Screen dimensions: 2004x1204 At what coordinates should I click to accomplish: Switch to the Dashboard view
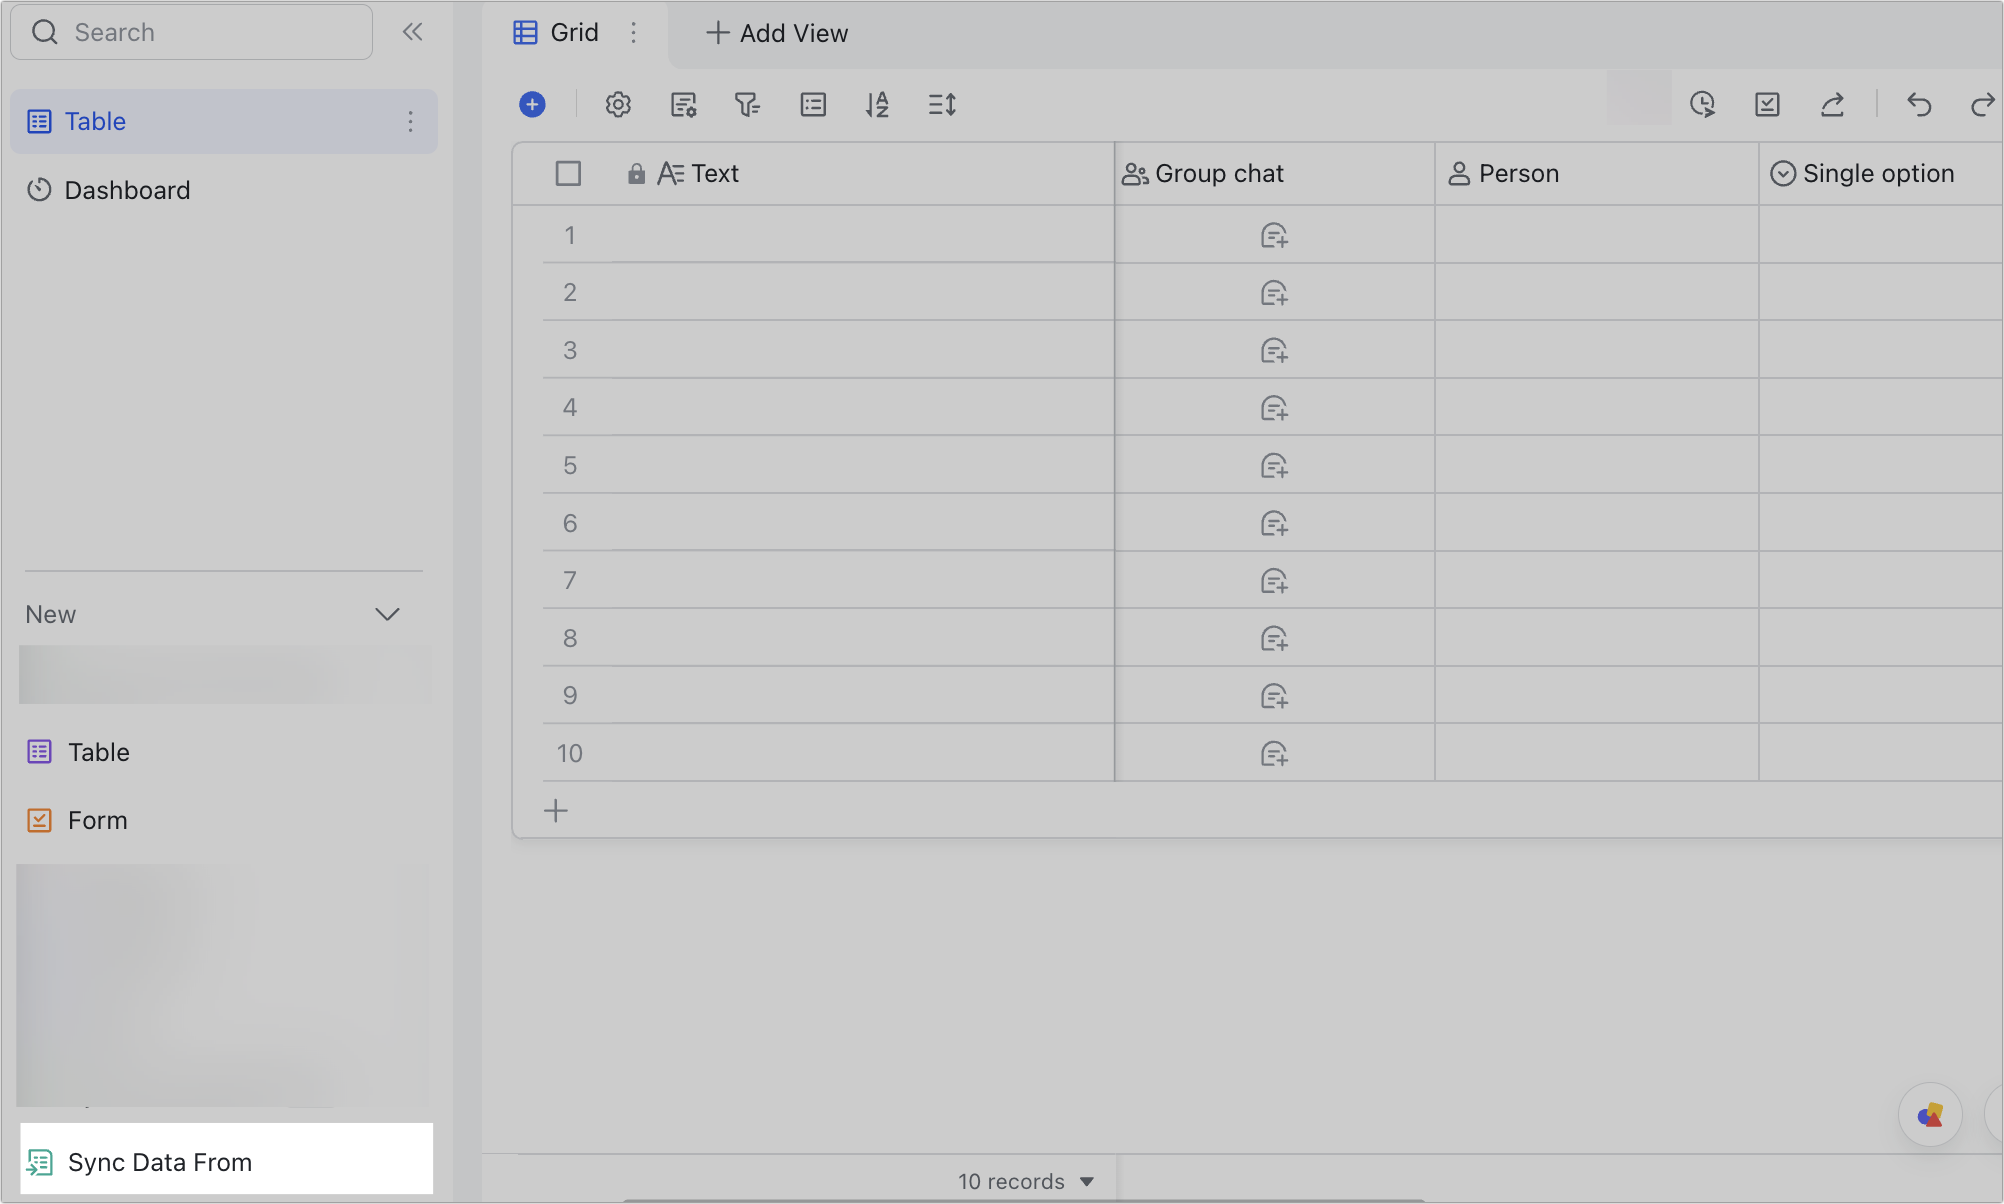click(x=127, y=189)
